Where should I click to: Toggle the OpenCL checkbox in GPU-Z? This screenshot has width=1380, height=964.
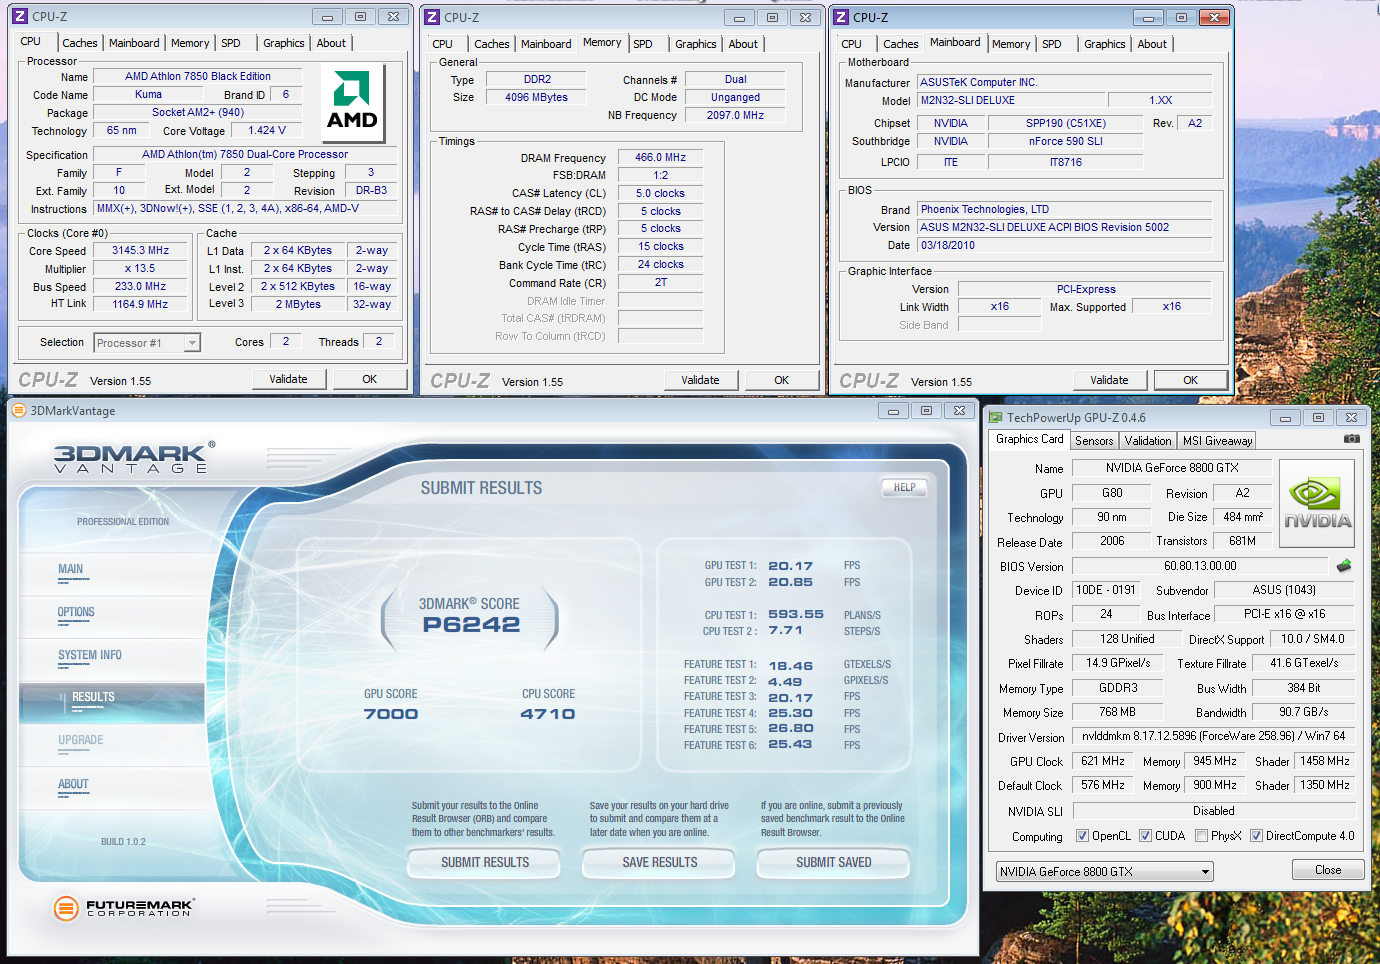pos(1082,836)
